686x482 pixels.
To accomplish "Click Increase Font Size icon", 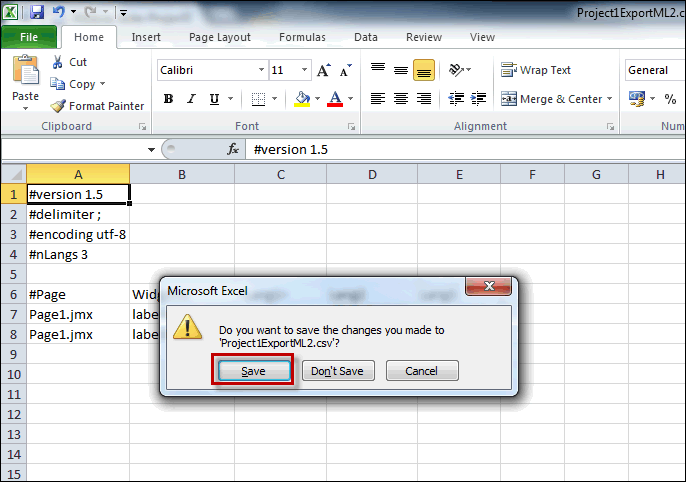I will point(324,70).
